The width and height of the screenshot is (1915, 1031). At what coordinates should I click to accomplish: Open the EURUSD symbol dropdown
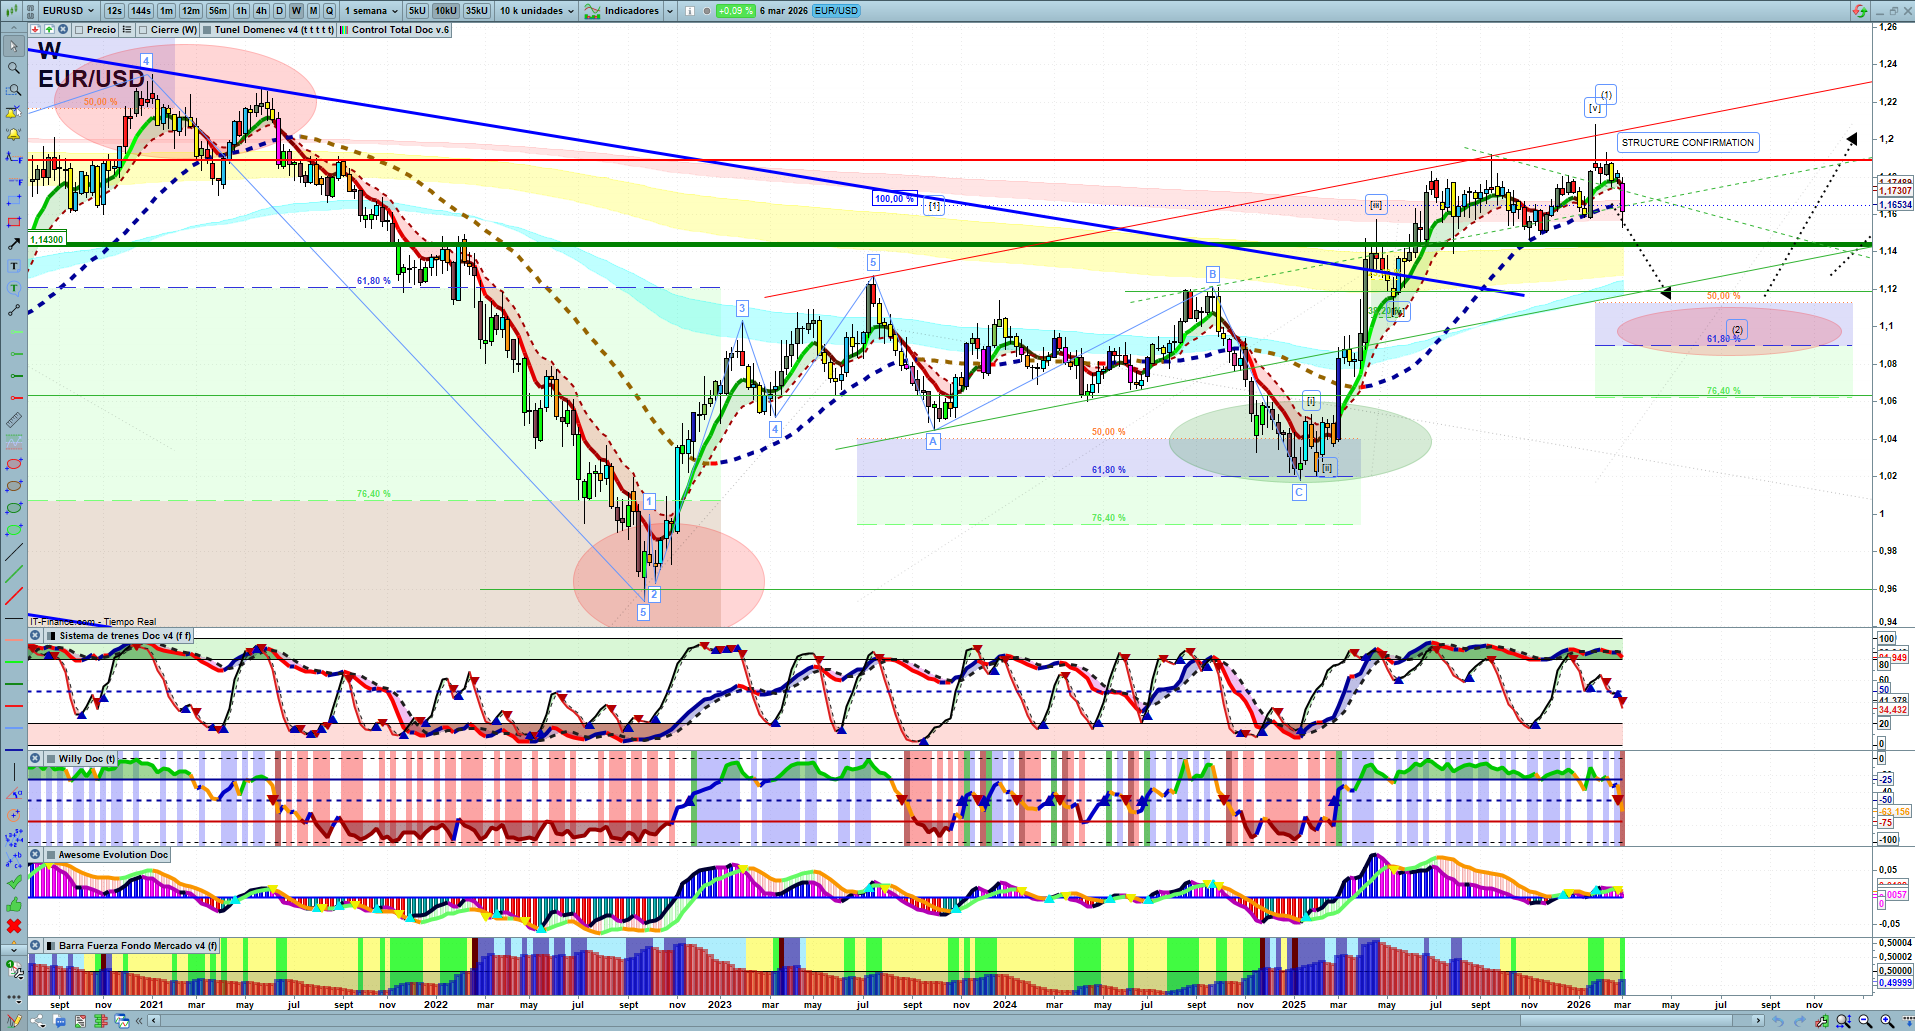pos(68,11)
